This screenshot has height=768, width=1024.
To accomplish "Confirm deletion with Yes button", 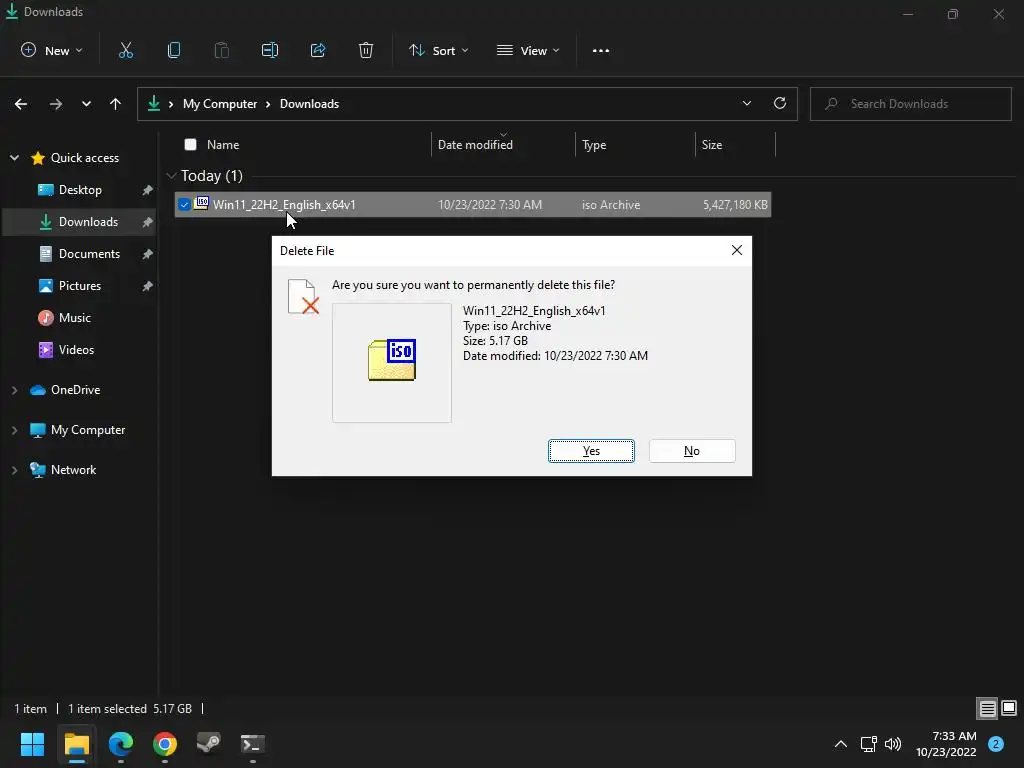I will (591, 451).
